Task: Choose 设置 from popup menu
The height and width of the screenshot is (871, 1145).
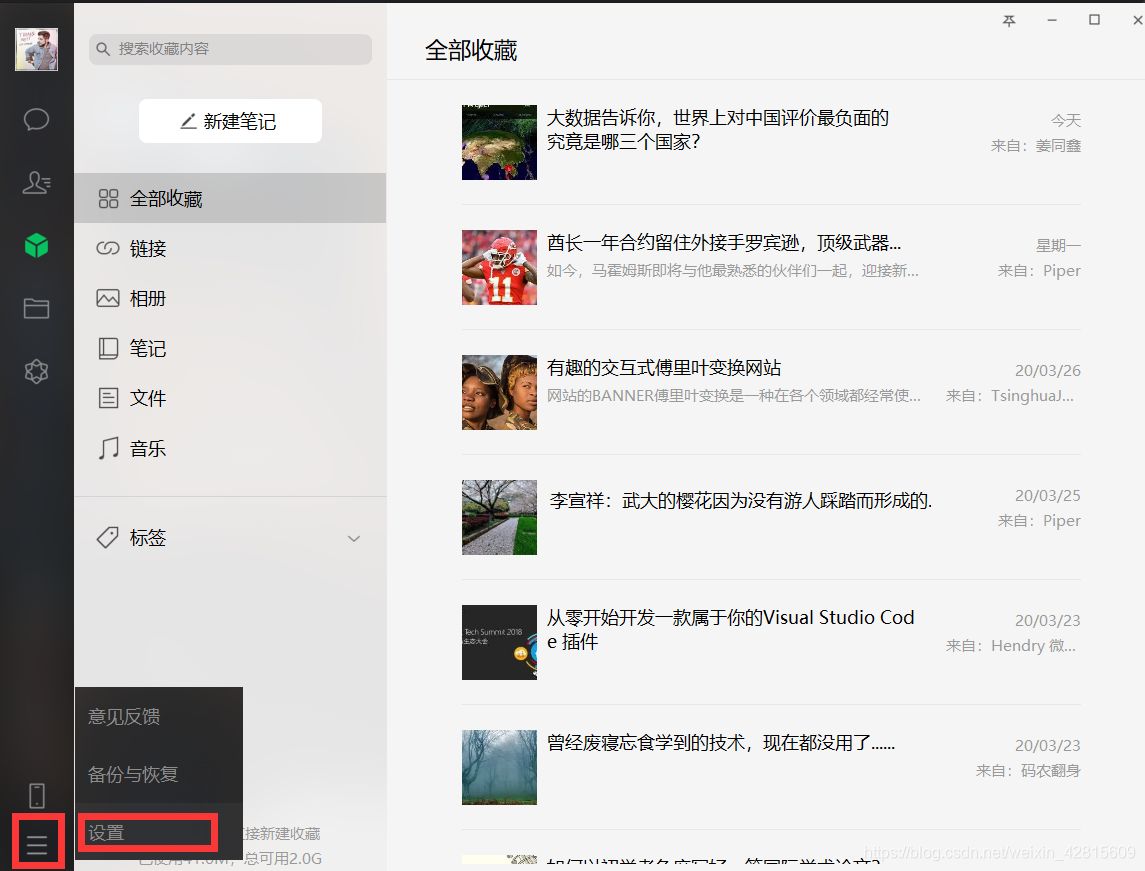Action: tap(158, 832)
